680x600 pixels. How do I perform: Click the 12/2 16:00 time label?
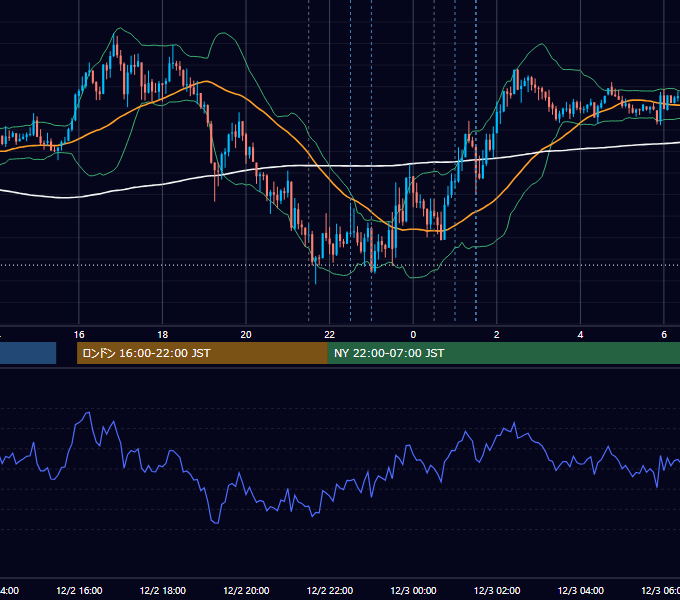[79, 591]
